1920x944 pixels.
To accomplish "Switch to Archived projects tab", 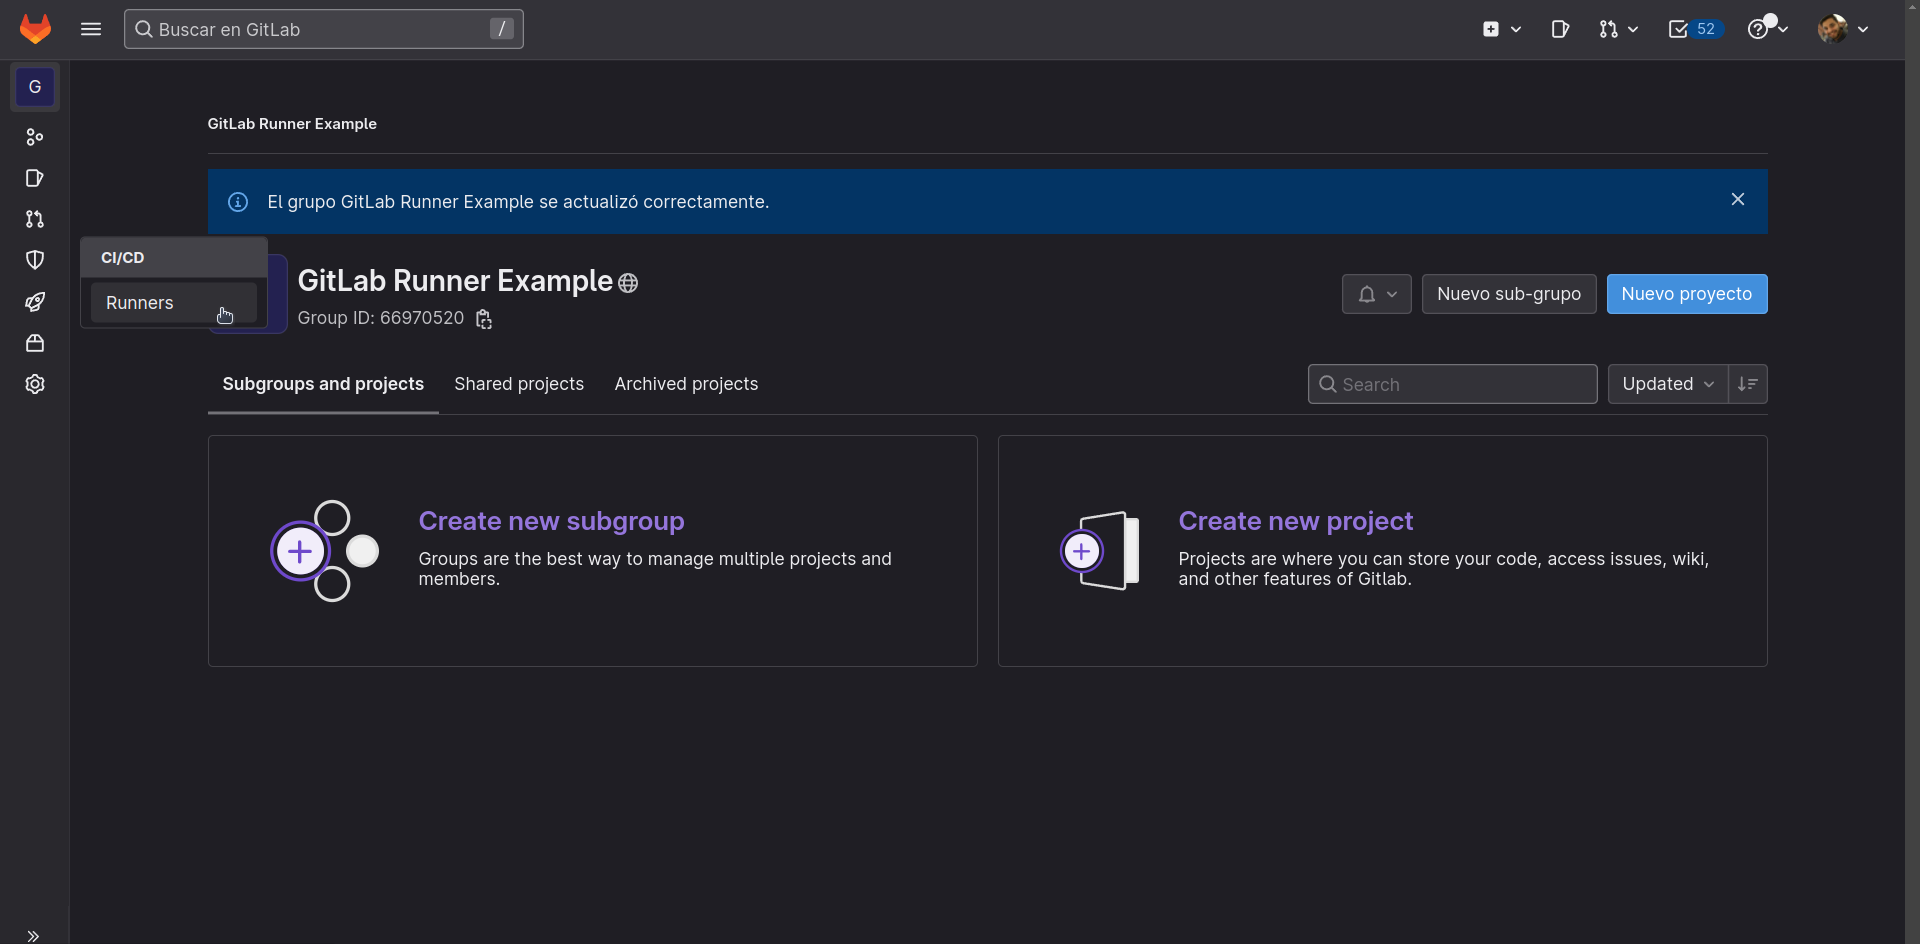I will point(686,384).
